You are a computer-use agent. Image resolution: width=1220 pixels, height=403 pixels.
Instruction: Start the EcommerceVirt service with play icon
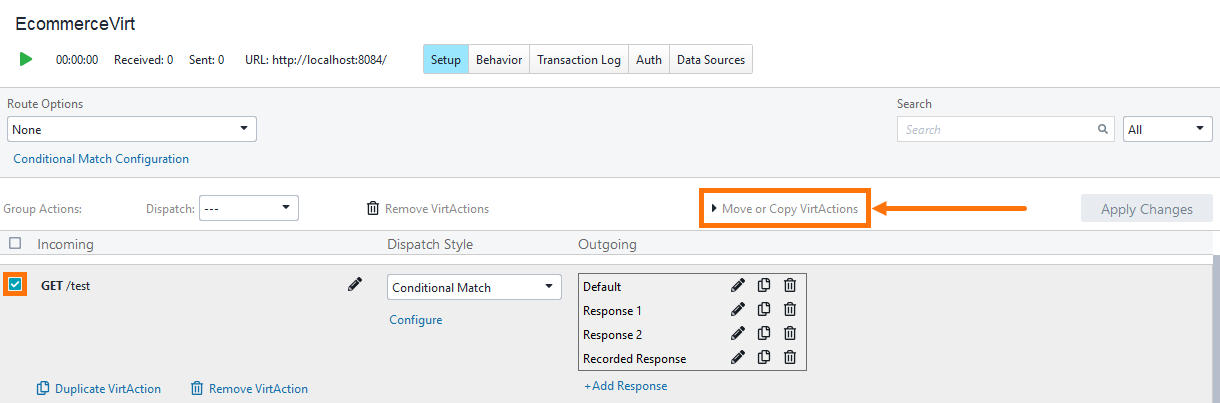tap(26, 59)
